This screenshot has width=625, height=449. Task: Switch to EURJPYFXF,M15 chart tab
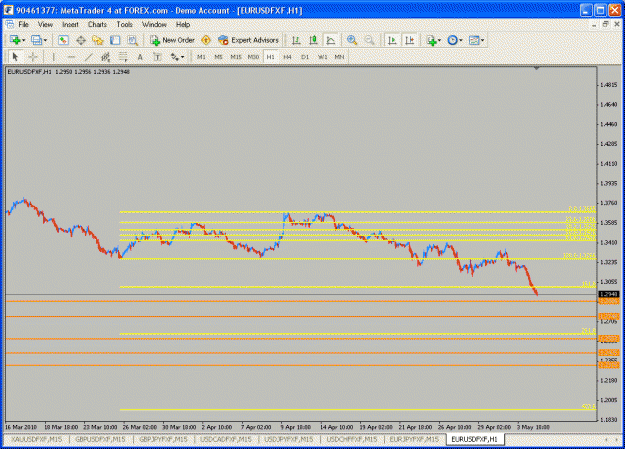(x=414, y=439)
